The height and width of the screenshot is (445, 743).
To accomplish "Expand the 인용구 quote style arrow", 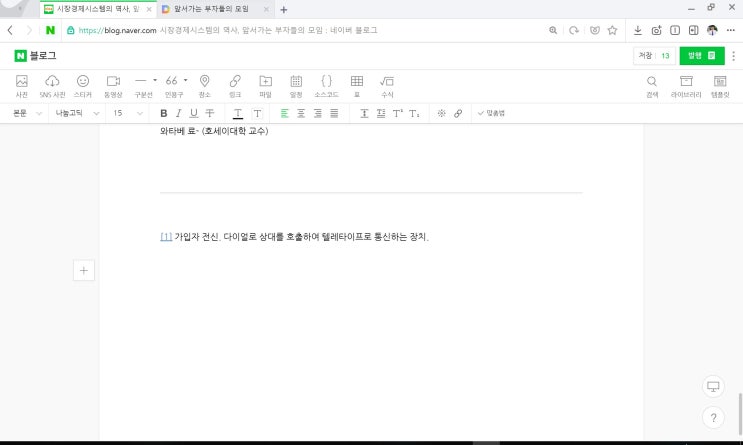I will 185,80.
